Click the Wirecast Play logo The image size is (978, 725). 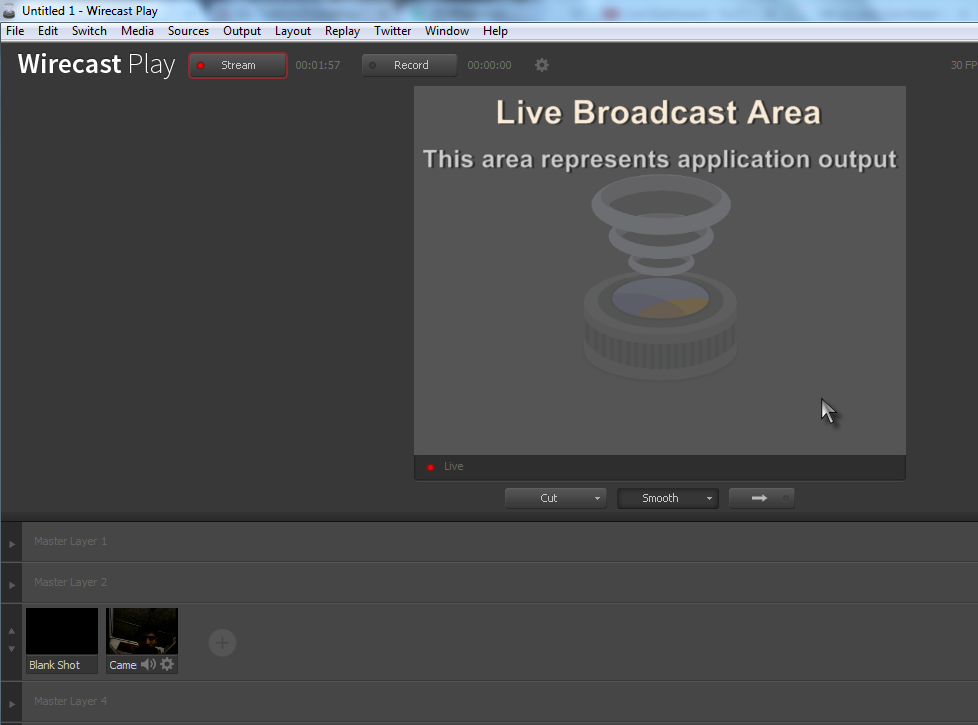[96, 64]
